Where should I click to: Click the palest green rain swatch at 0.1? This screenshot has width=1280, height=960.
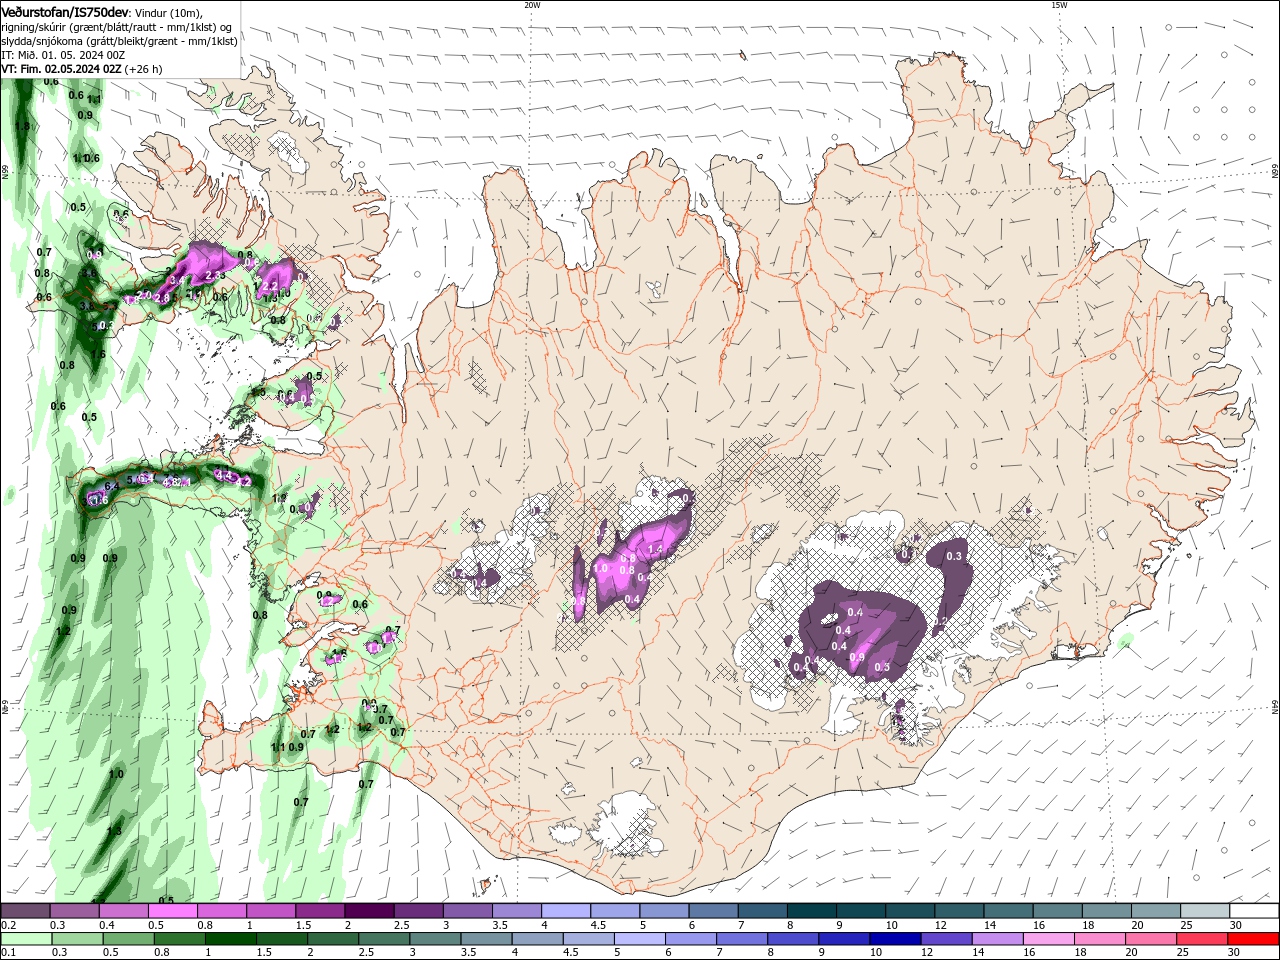coord(26,939)
